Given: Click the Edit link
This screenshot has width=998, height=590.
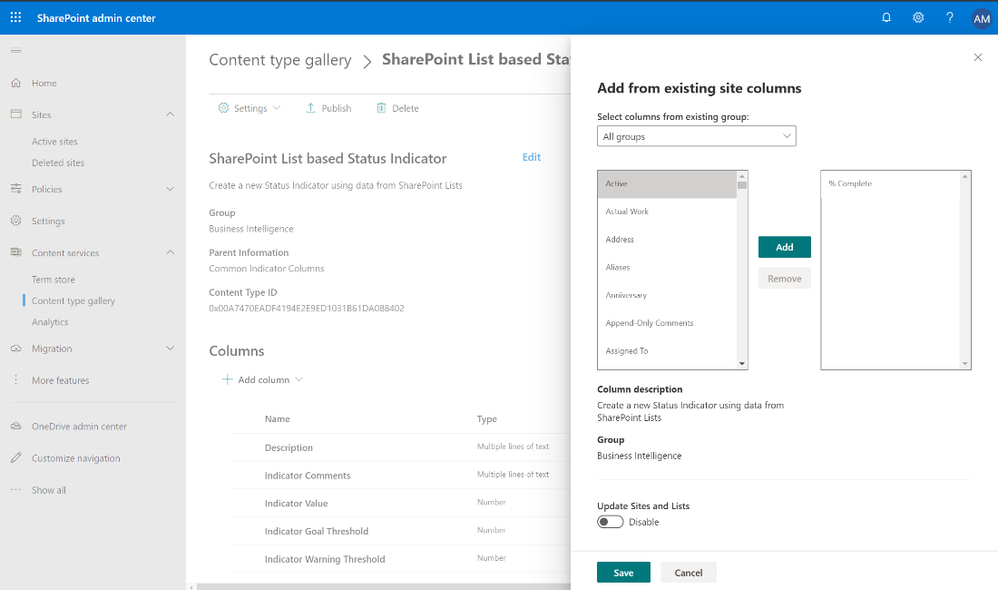Looking at the screenshot, I should coord(531,157).
